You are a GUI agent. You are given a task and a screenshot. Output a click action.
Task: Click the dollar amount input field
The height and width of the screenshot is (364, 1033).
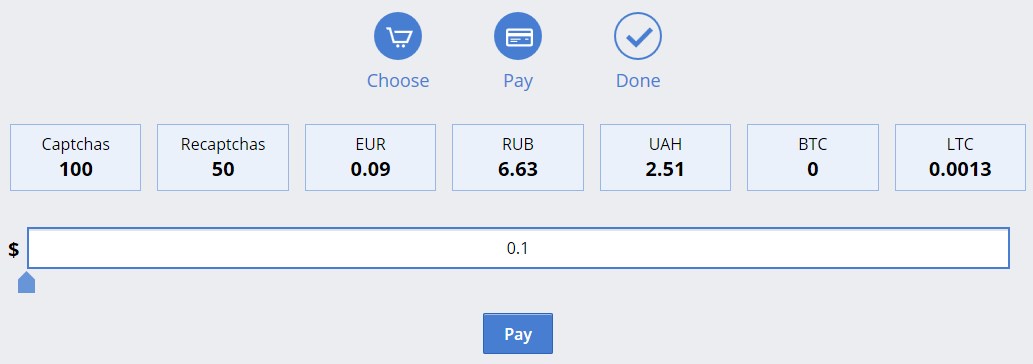click(518, 248)
